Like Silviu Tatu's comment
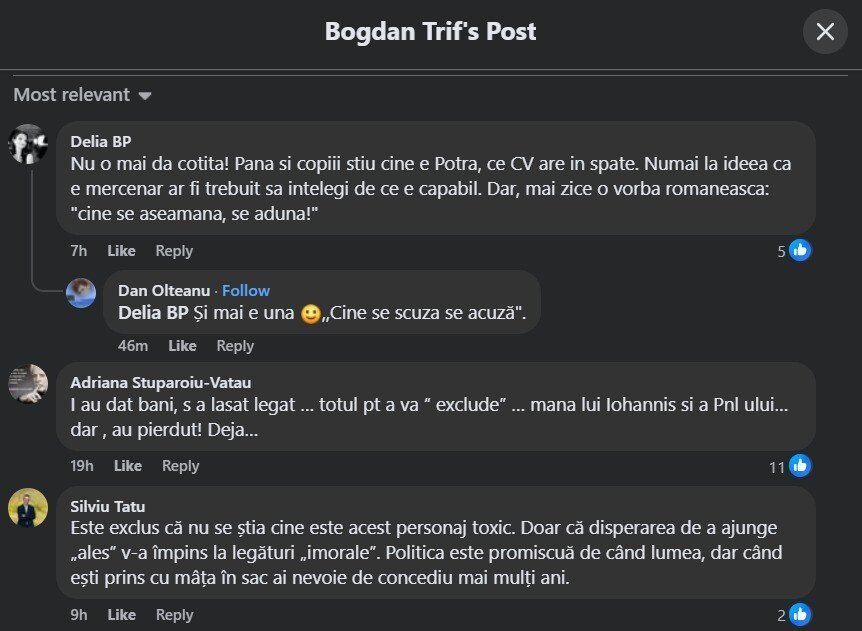Image resolution: width=862 pixels, height=631 pixels. 121,615
